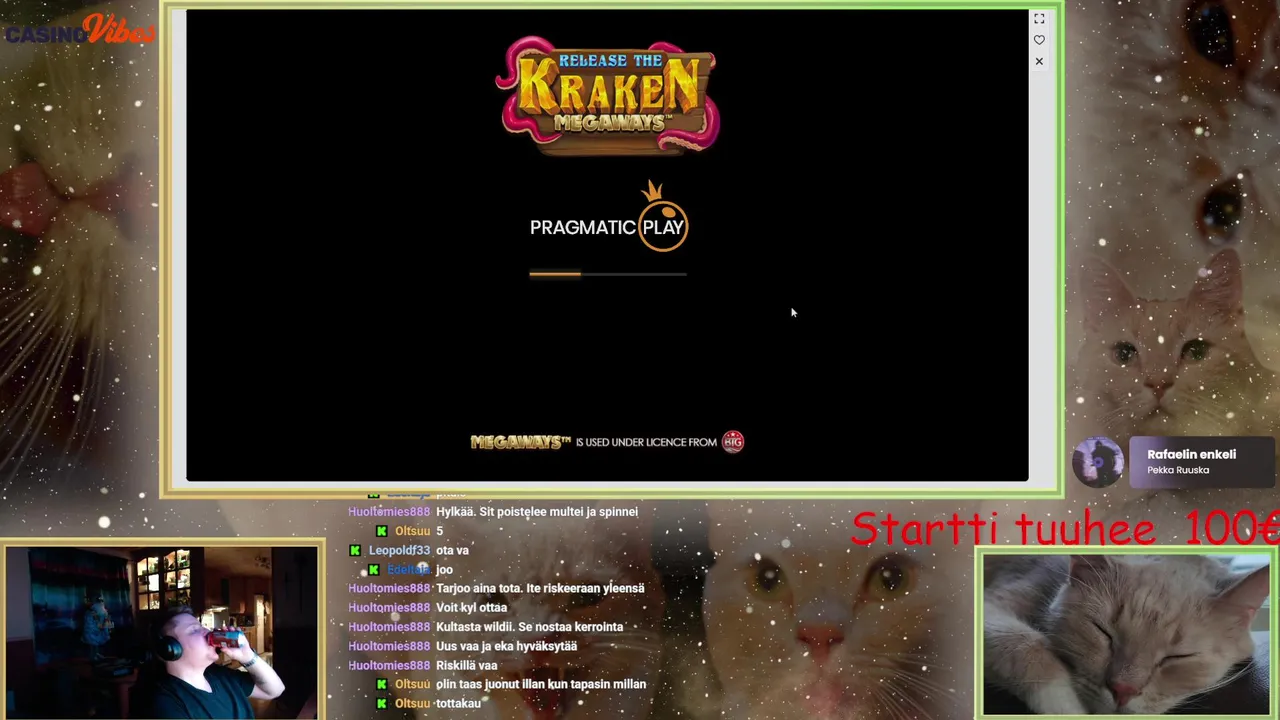
Task: Click chat message 'Uus vaa ja eka hyväksytää'
Action: click(x=506, y=646)
